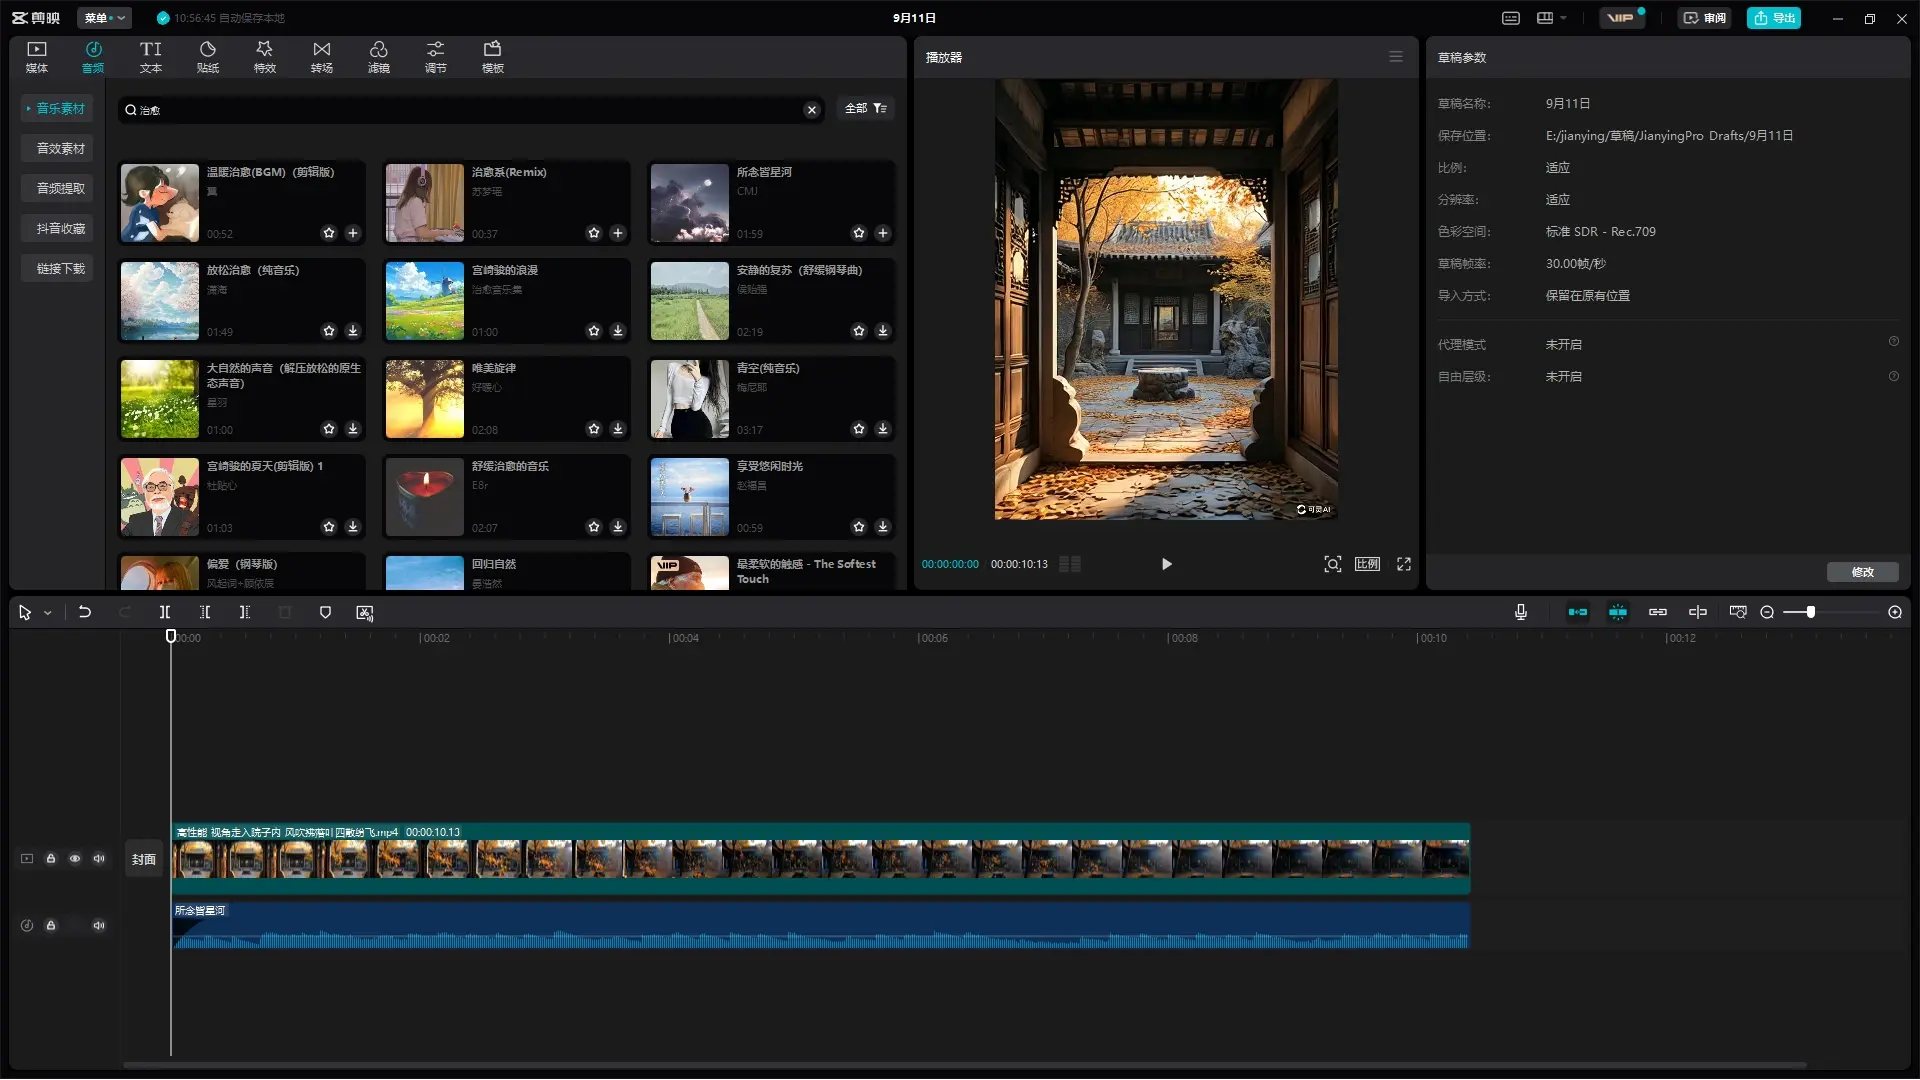Open the 媒体 (Media) panel tab
1920x1080 pixels.
(x=37, y=57)
